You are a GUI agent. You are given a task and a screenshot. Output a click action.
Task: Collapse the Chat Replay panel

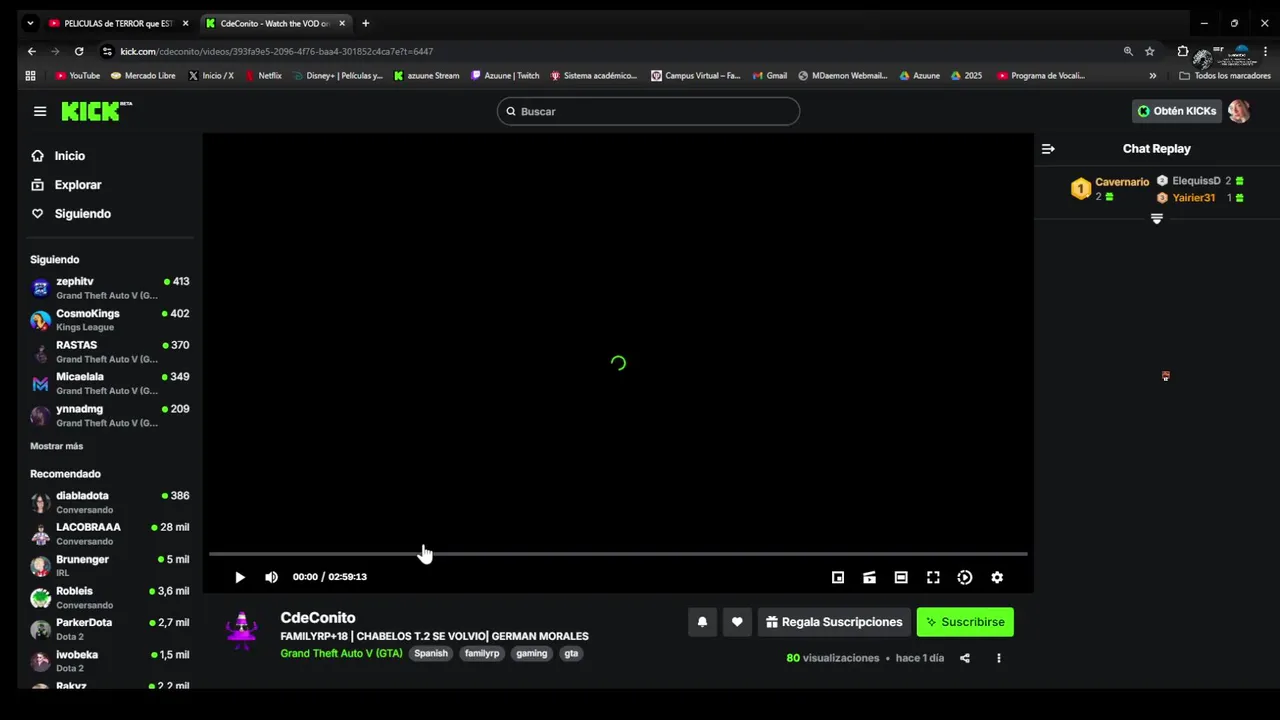1048,149
